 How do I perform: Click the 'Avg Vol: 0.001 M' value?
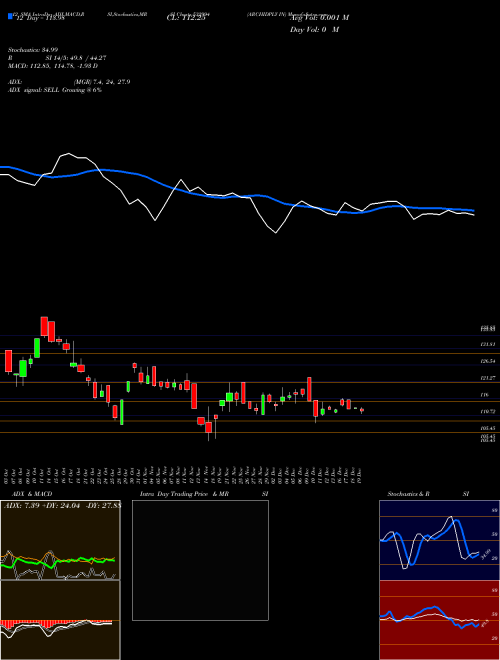(x=319, y=18)
